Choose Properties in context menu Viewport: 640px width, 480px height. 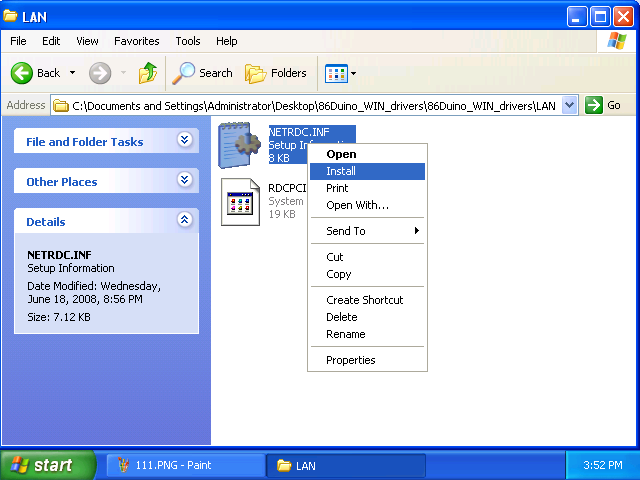click(x=367, y=360)
